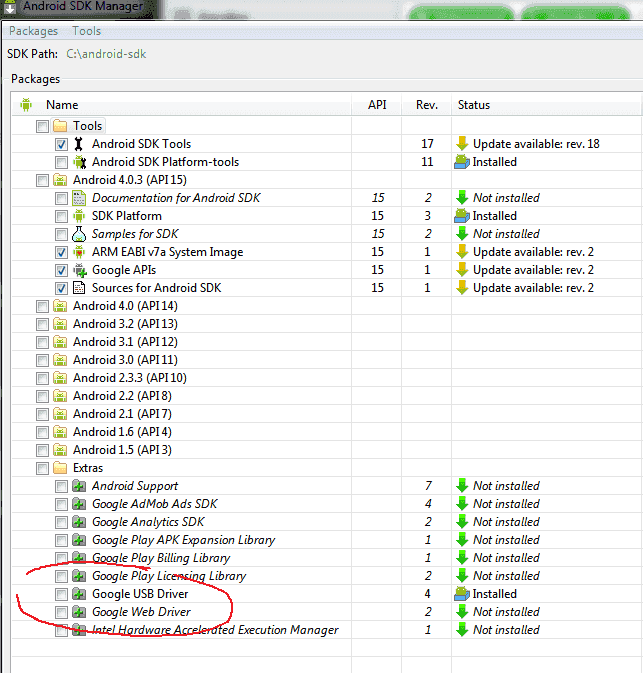This screenshot has height=673, width=643.
Task: Click the Google AdMob Ads SDK icon
Action: tap(79, 504)
